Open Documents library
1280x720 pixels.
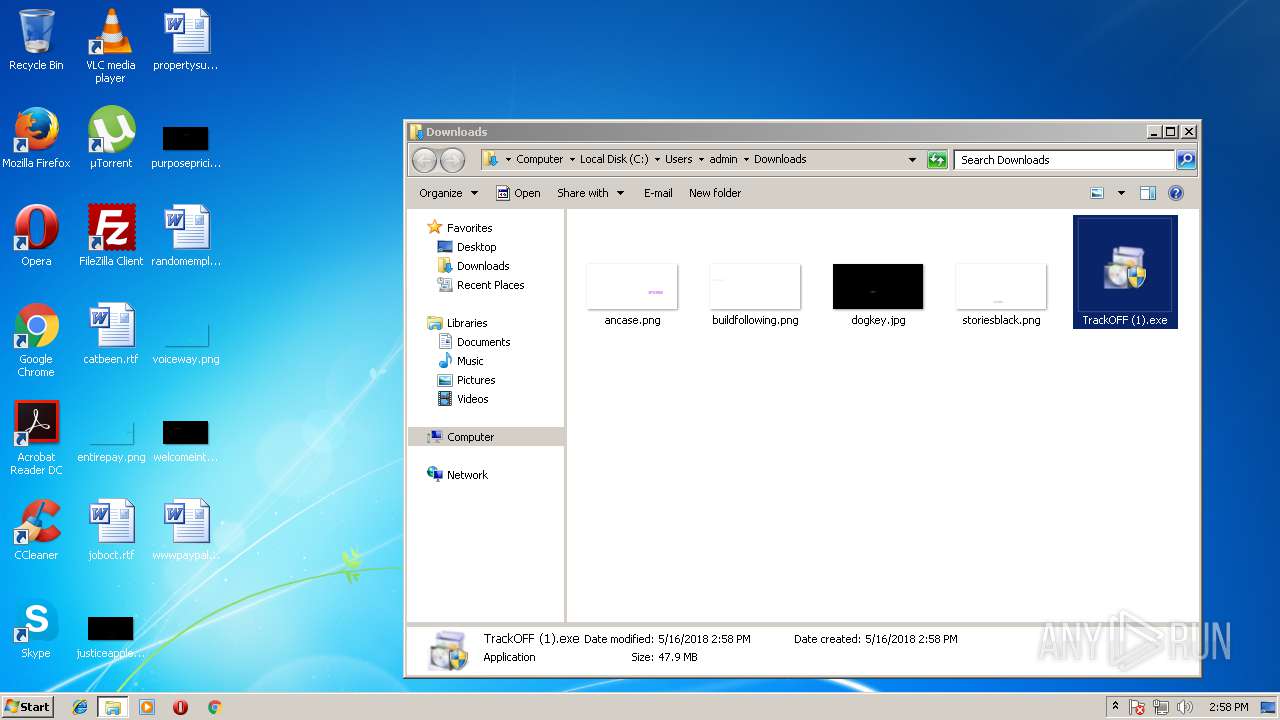483,342
